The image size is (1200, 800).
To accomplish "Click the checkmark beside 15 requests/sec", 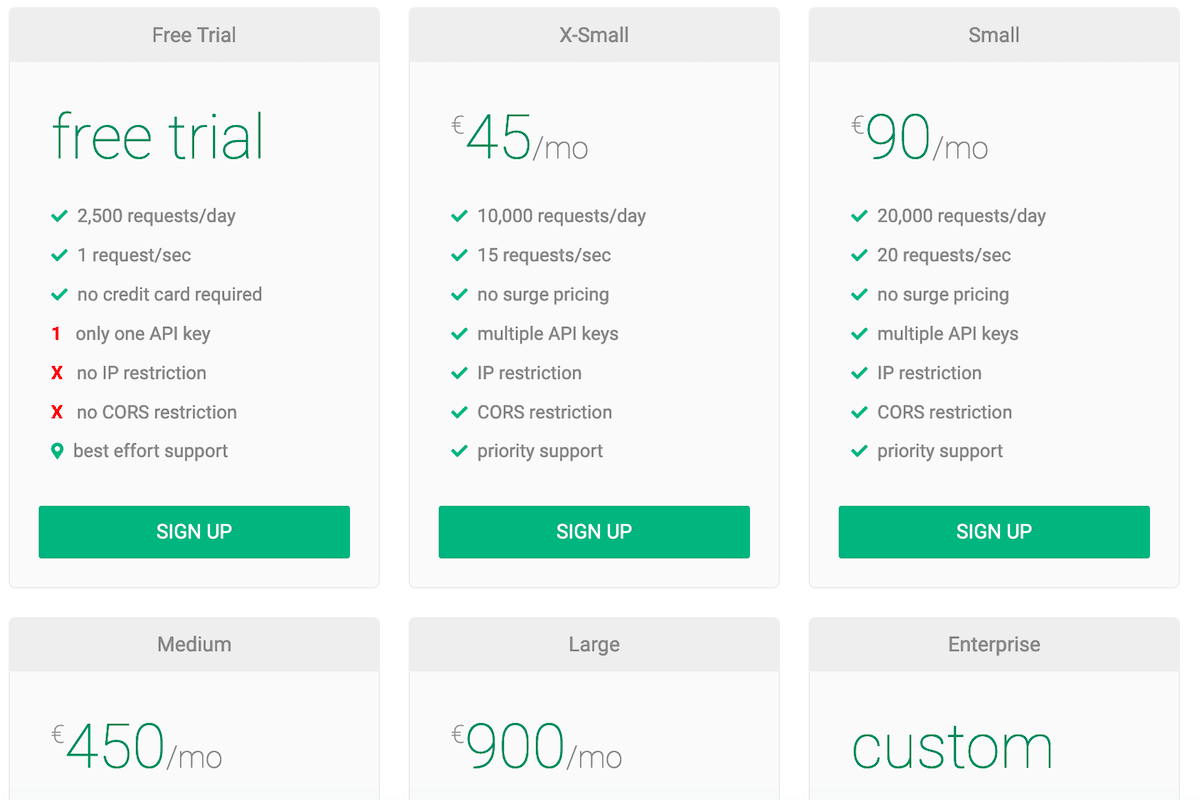I will (x=459, y=255).
